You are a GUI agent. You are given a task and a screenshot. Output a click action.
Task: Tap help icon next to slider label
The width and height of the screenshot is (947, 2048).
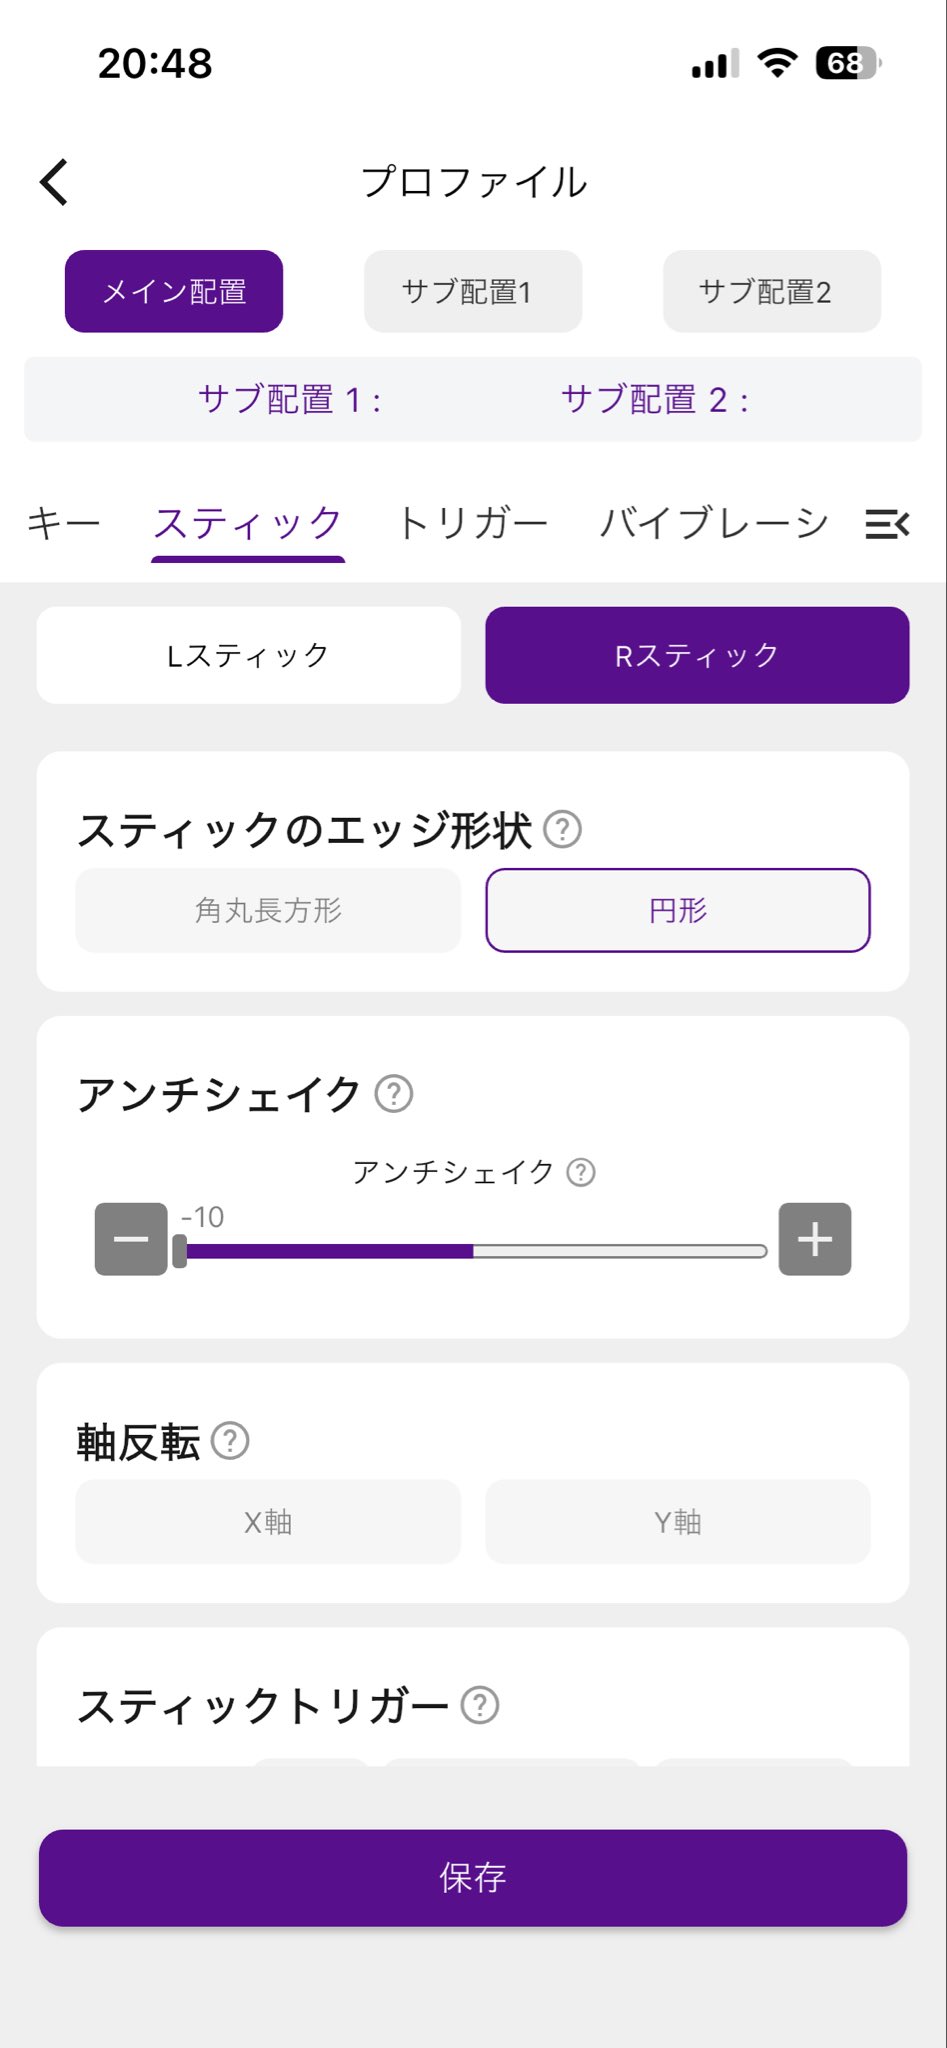(x=581, y=1172)
